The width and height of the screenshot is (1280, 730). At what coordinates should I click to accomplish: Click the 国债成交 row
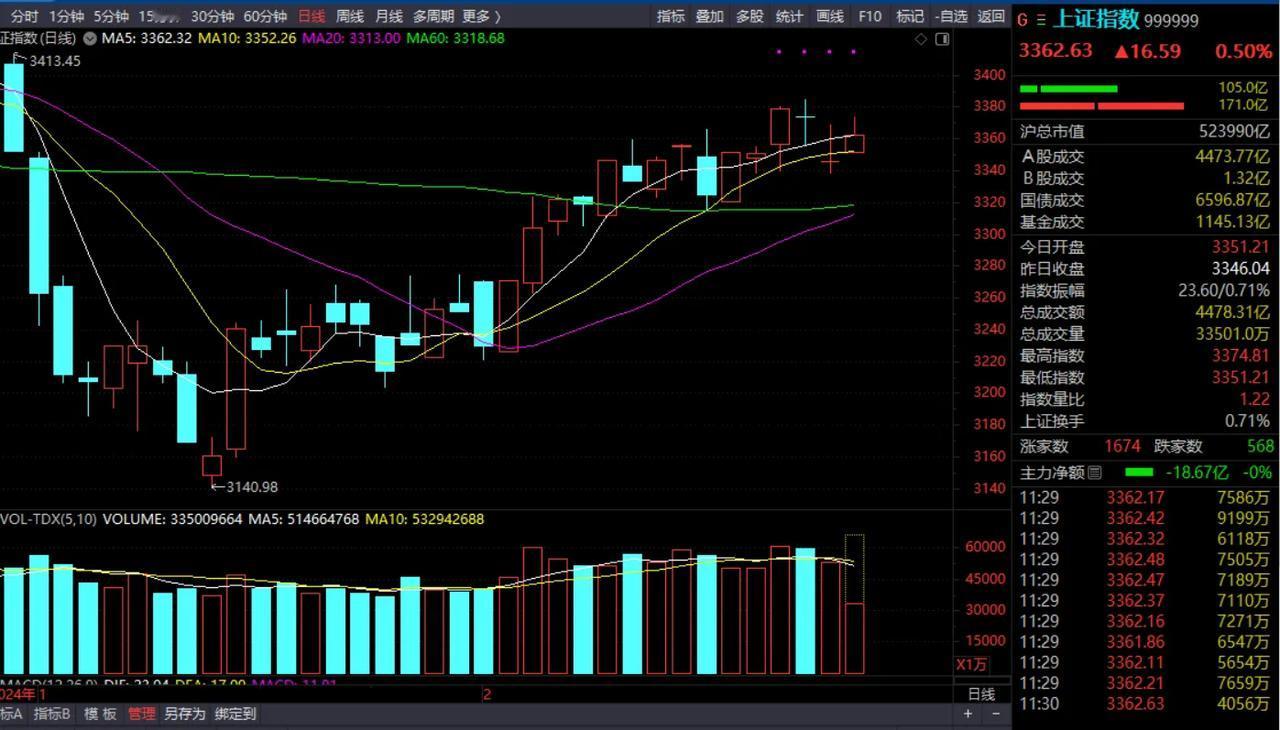tap(1145, 200)
